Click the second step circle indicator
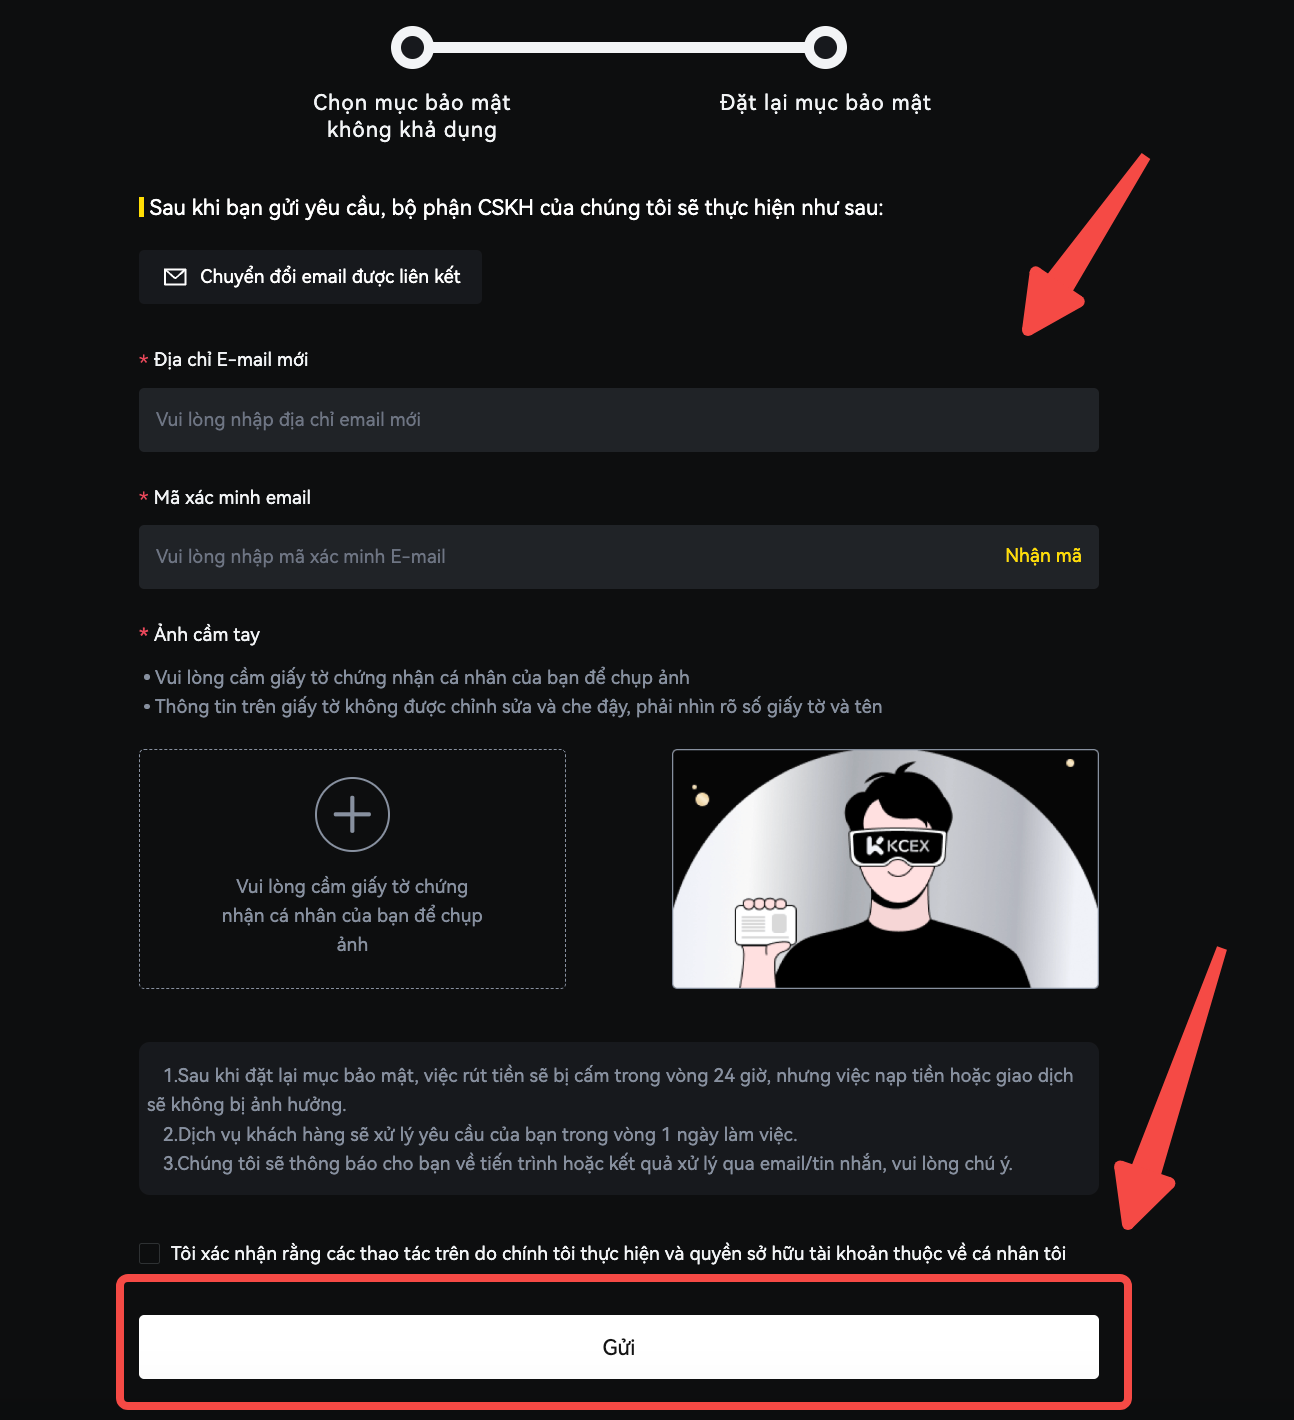Screen dimensions: 1294x1420 point(825,47)
